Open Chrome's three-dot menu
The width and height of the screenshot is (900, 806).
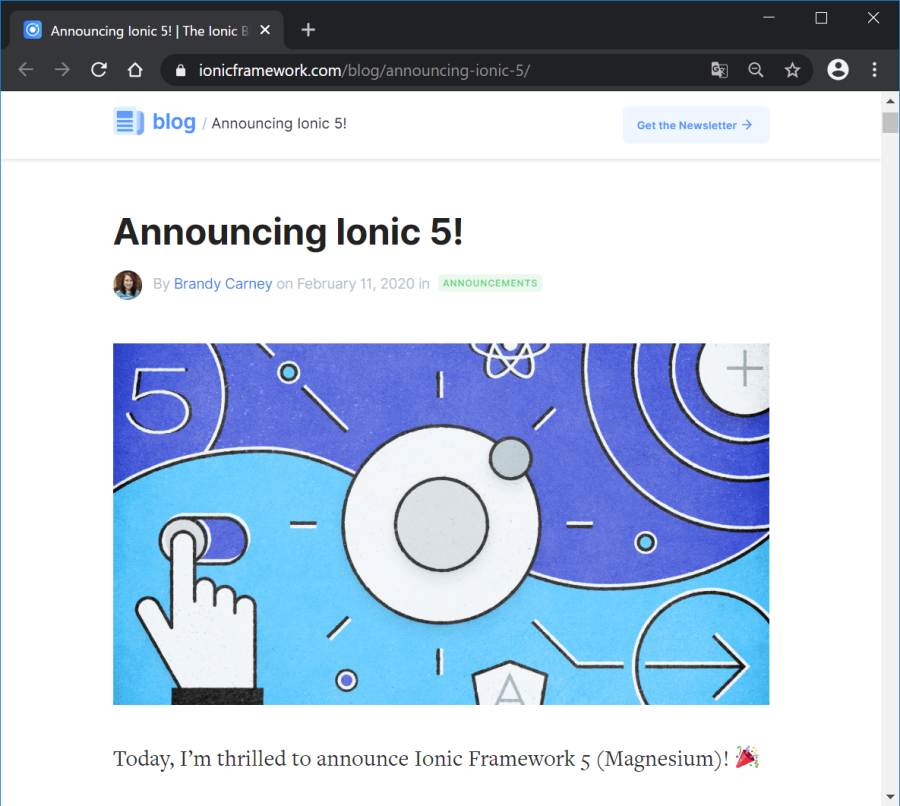(x=874, y=70)
